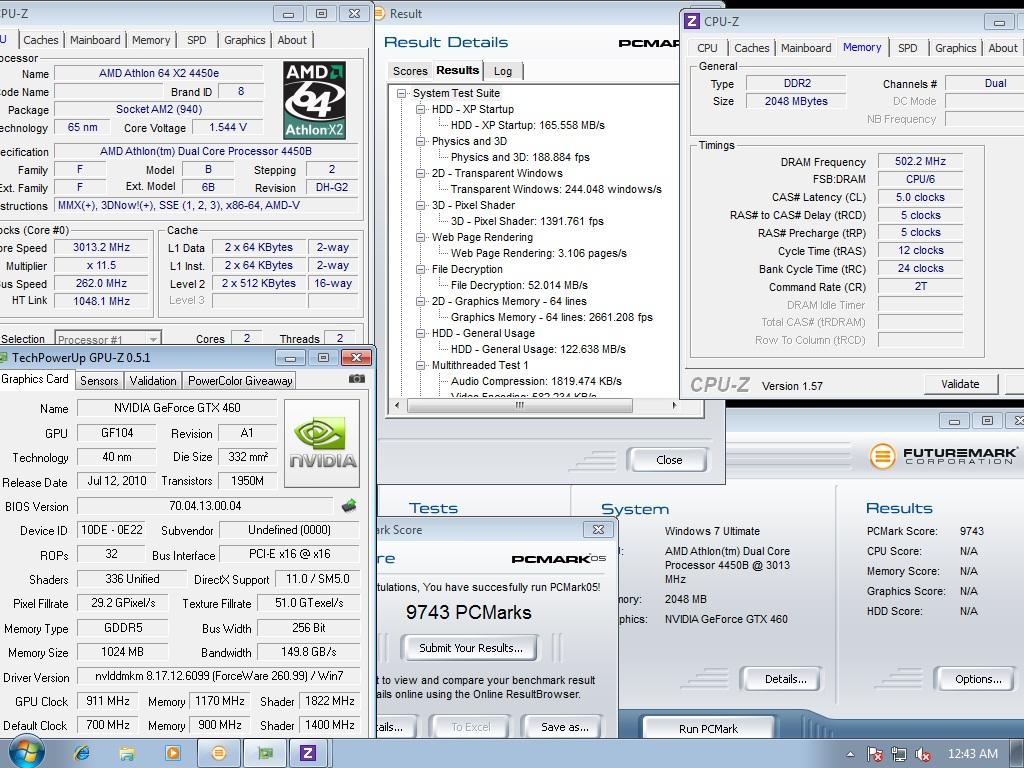
Task: Select 'Web Page Rendering: 3.106 pages/s' row
Action: point(538,253)
